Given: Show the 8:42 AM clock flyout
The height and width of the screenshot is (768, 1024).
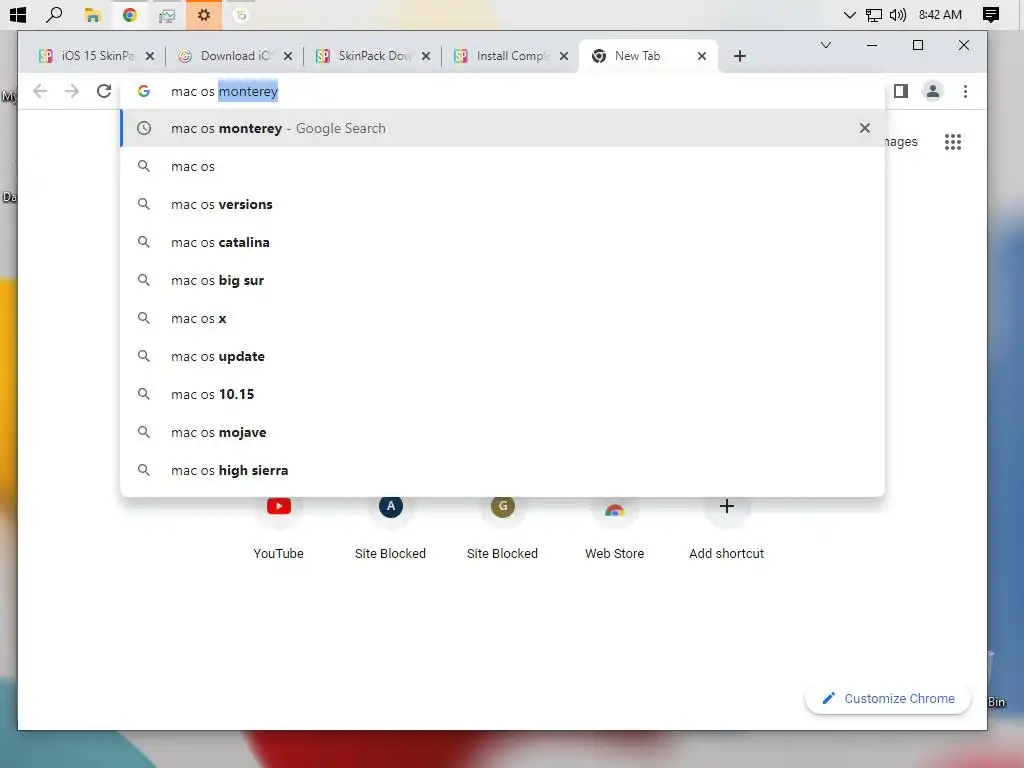Looking at the screenshot, I should (x=940, y=14).
